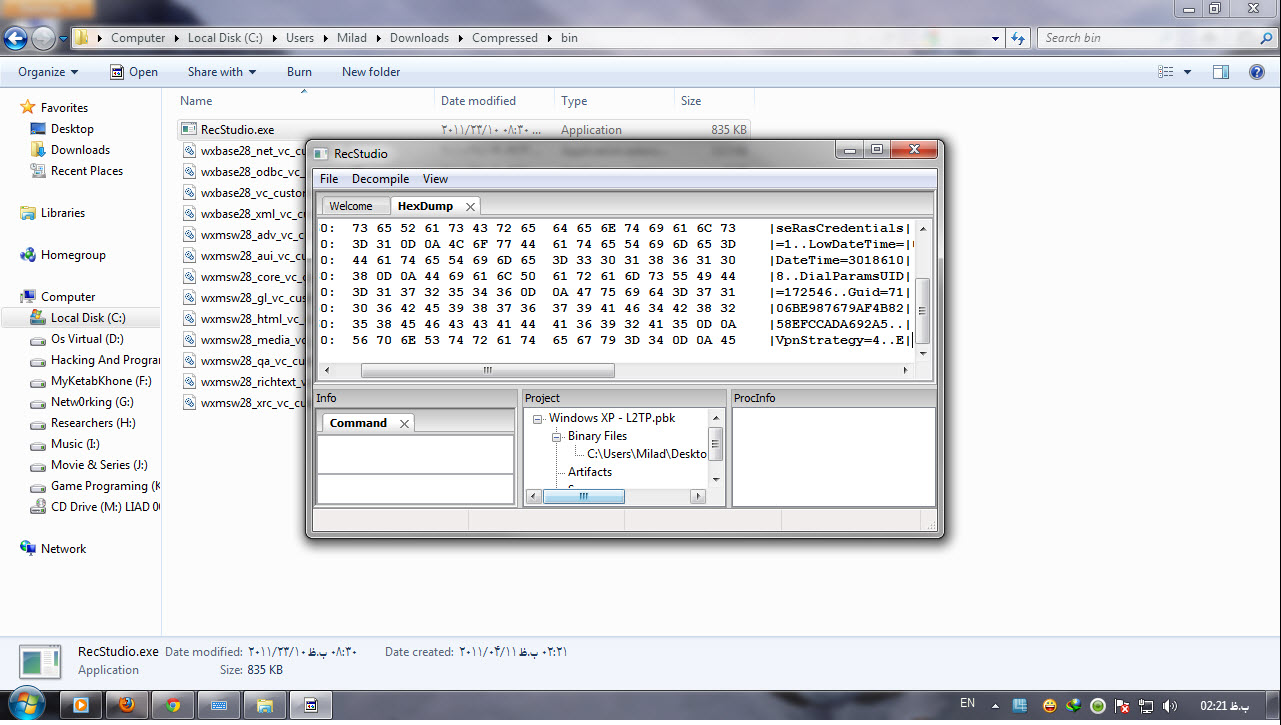Click the lower Command output field
The height and width of the screenshot is (725, 1281).
(415, 489)
